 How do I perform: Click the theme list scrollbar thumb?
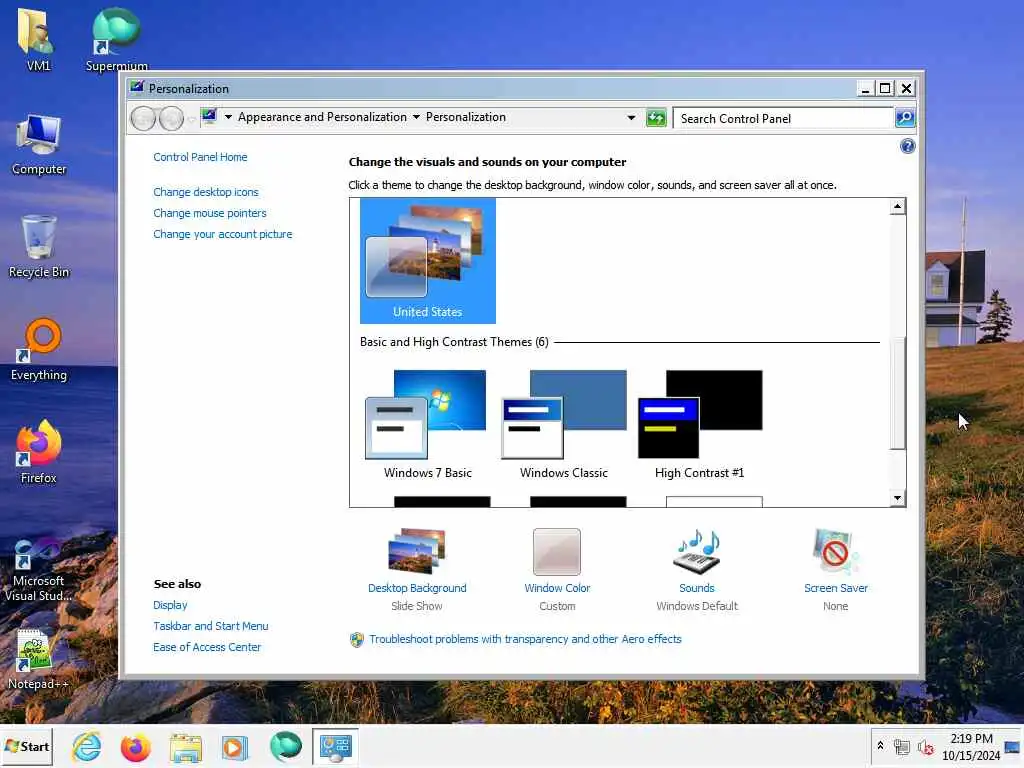[897, 393]
